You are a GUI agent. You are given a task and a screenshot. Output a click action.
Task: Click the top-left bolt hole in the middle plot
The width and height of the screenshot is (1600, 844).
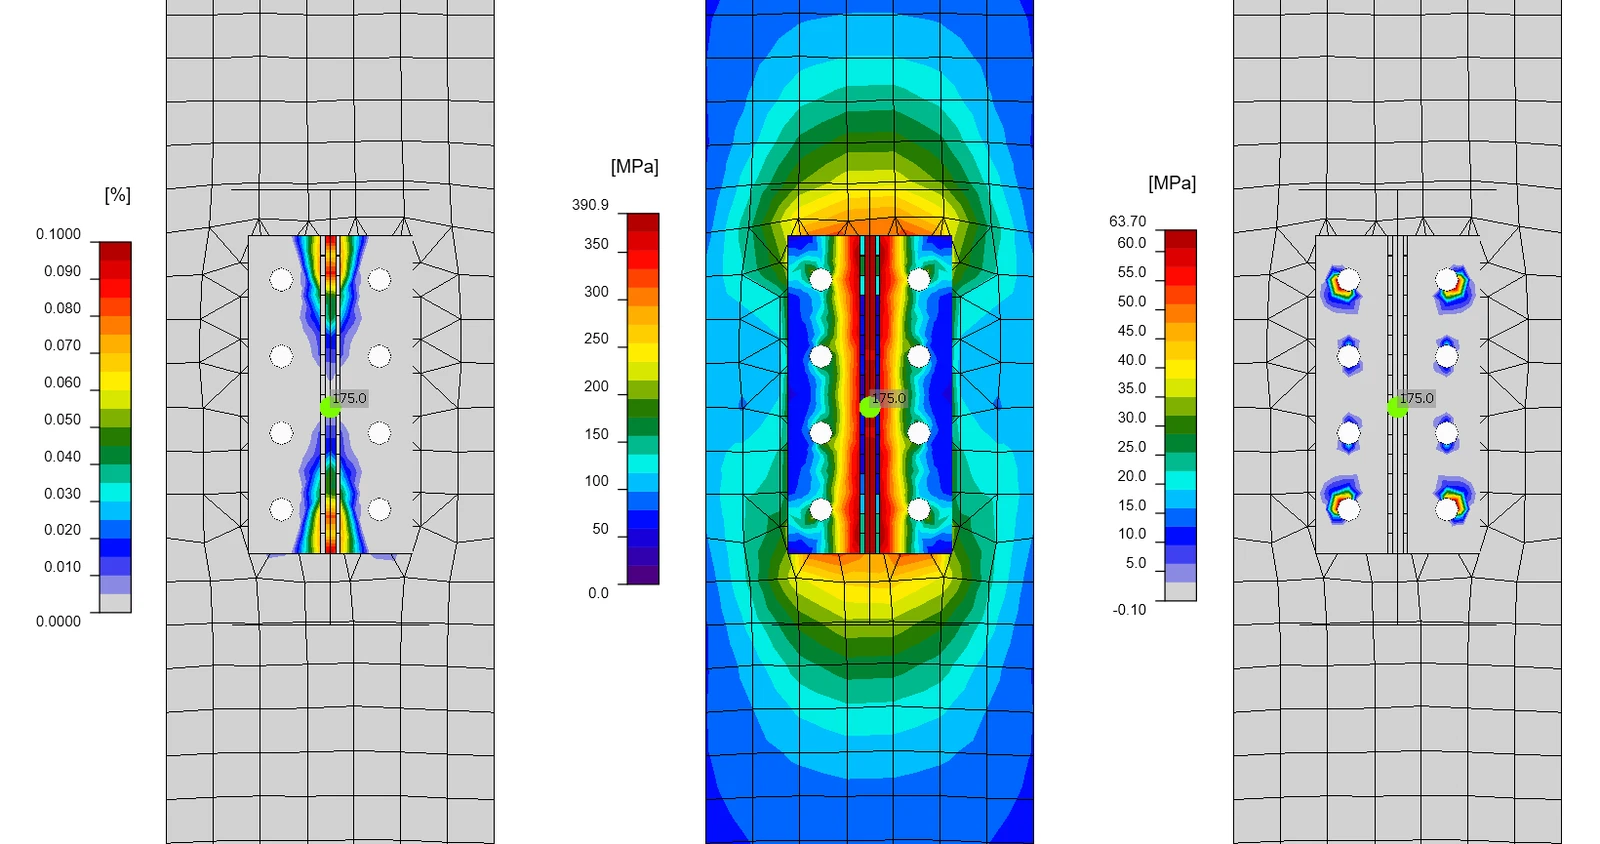[x=821, y=279]
